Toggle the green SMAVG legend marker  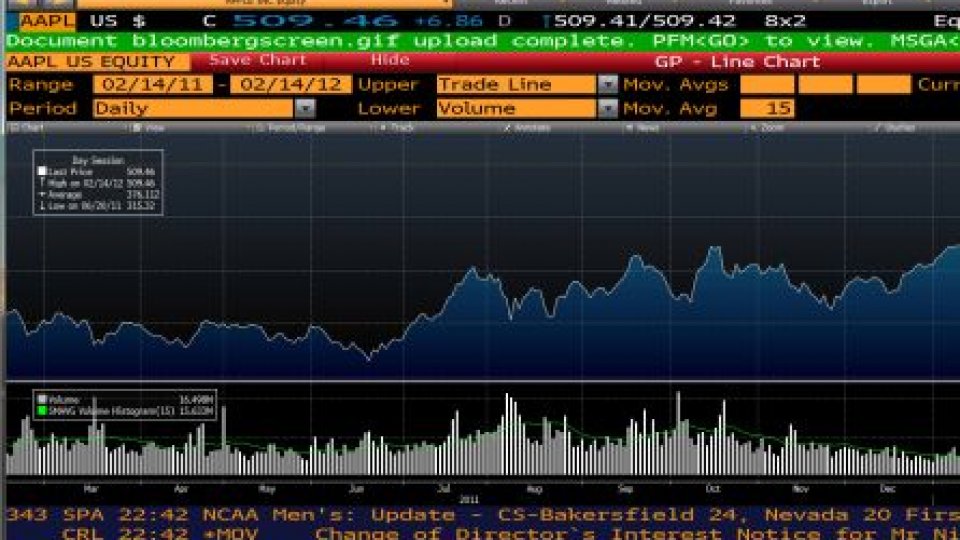tap(41, 409)
